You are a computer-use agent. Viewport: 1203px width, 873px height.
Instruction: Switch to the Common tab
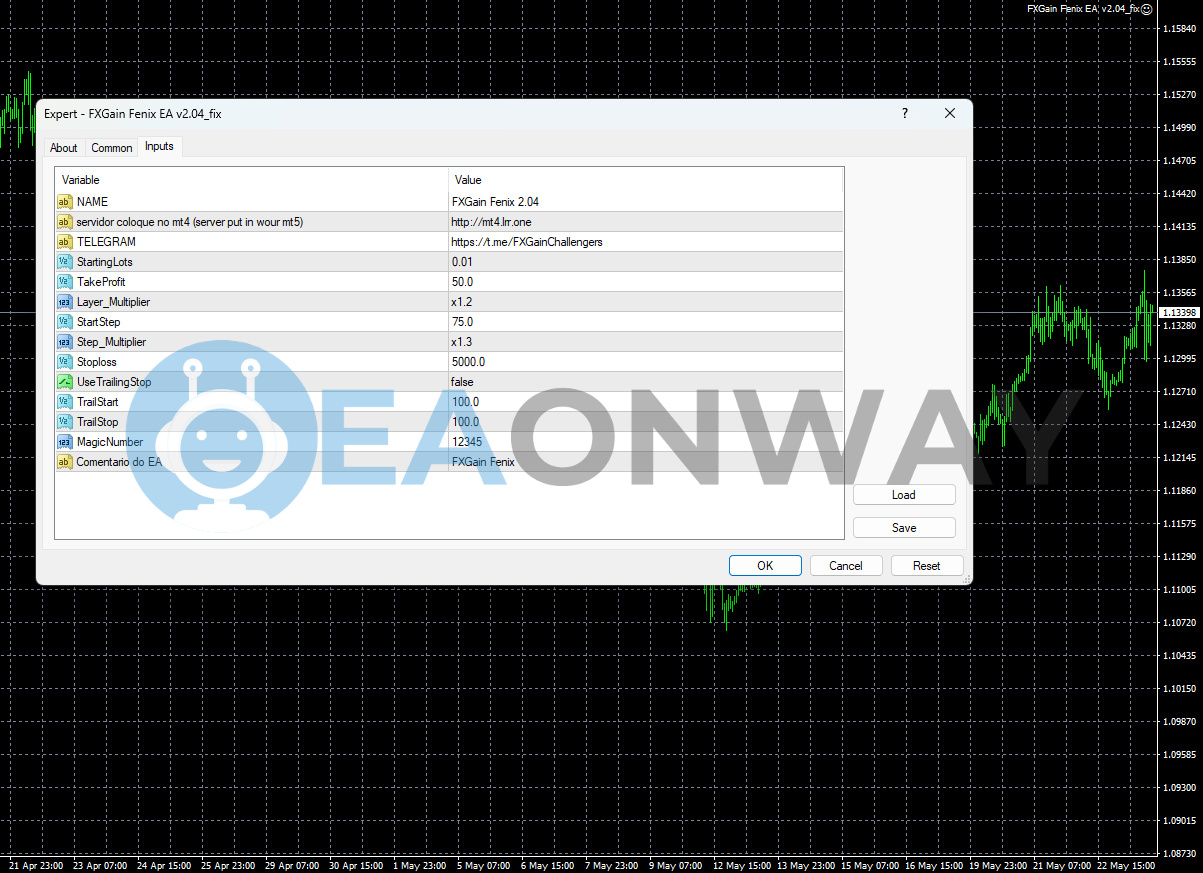tap(112, 148)
